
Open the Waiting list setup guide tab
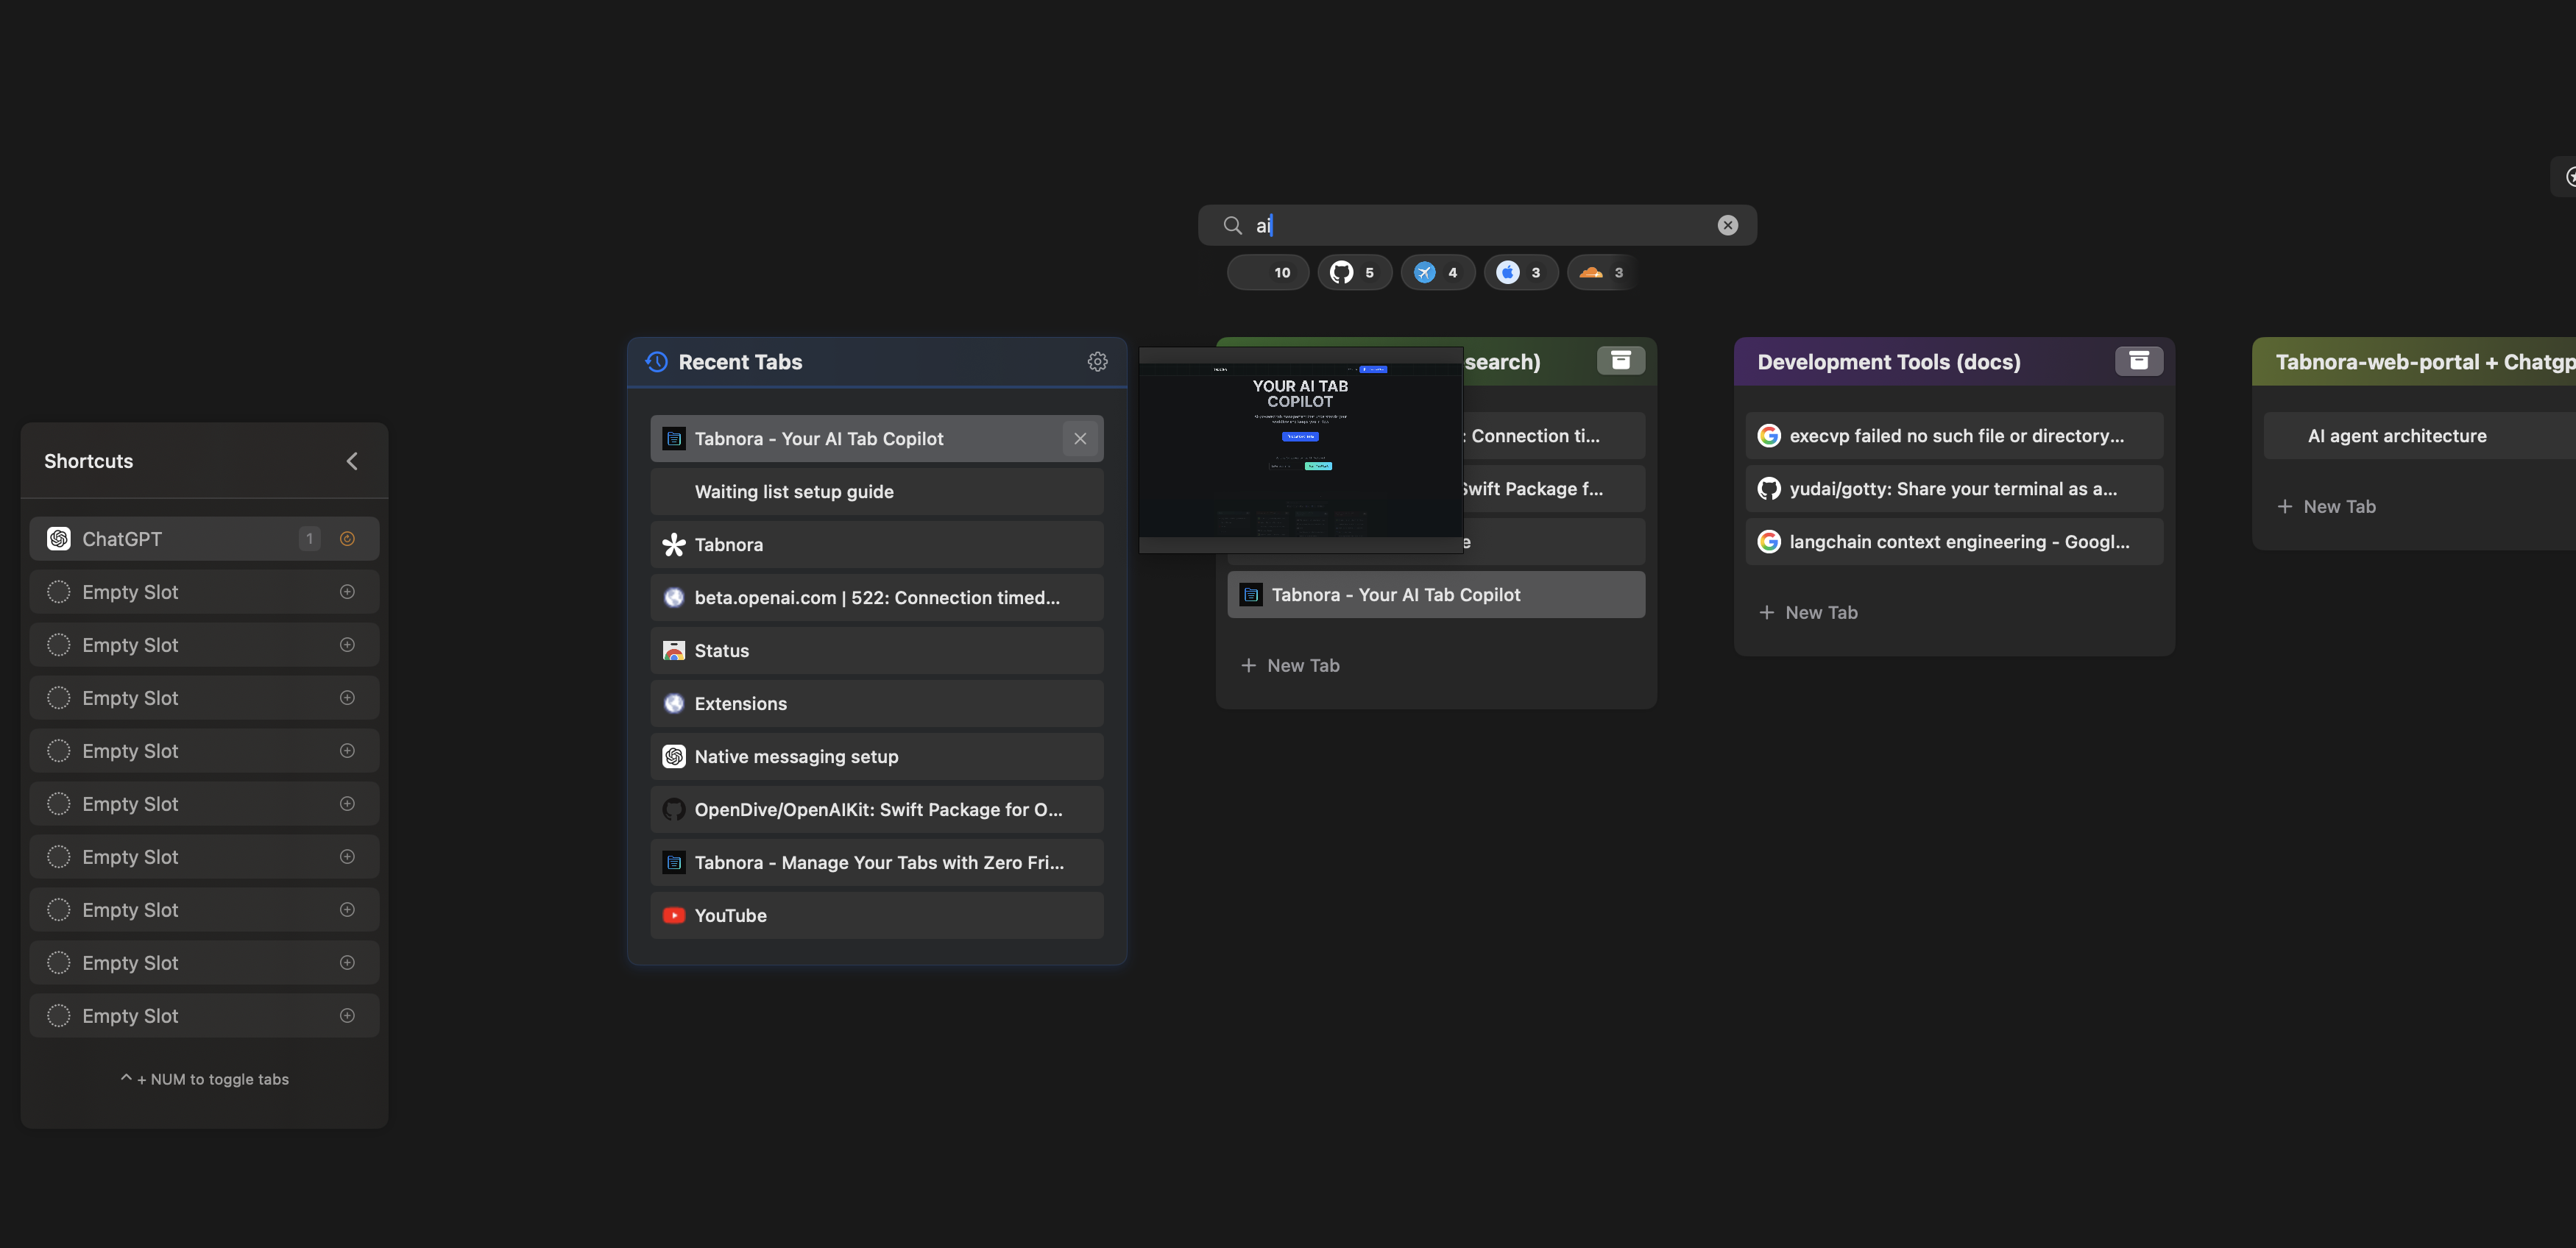(x=876, y=492)
